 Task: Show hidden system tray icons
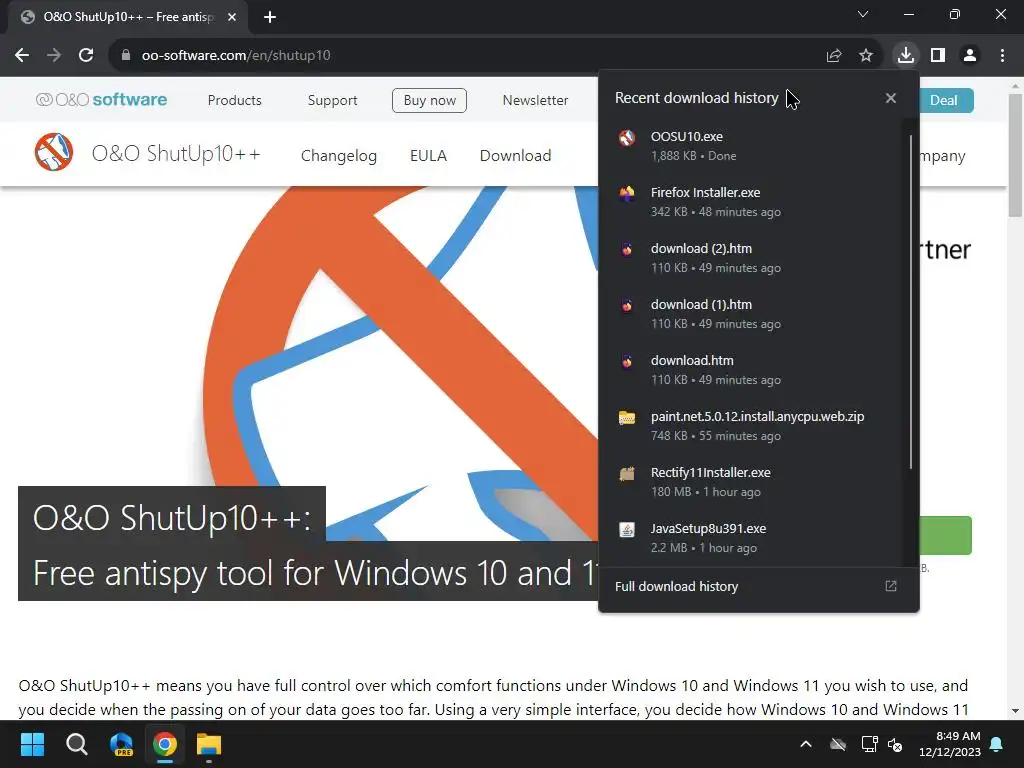[x=806, y=744]
